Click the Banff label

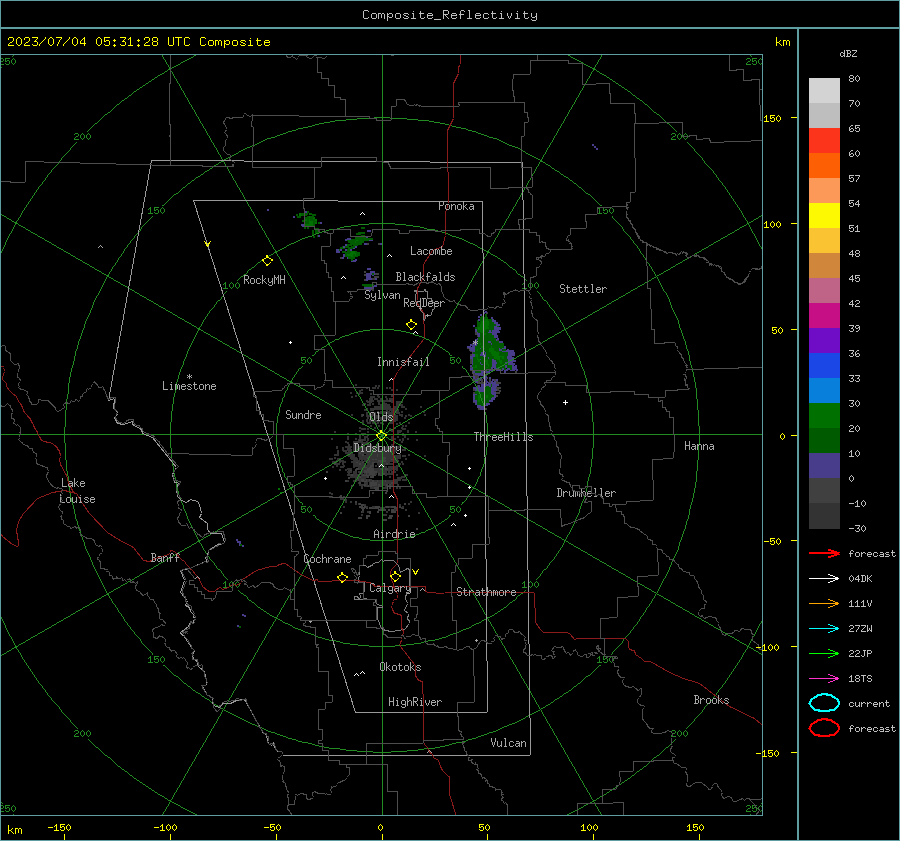165,557
